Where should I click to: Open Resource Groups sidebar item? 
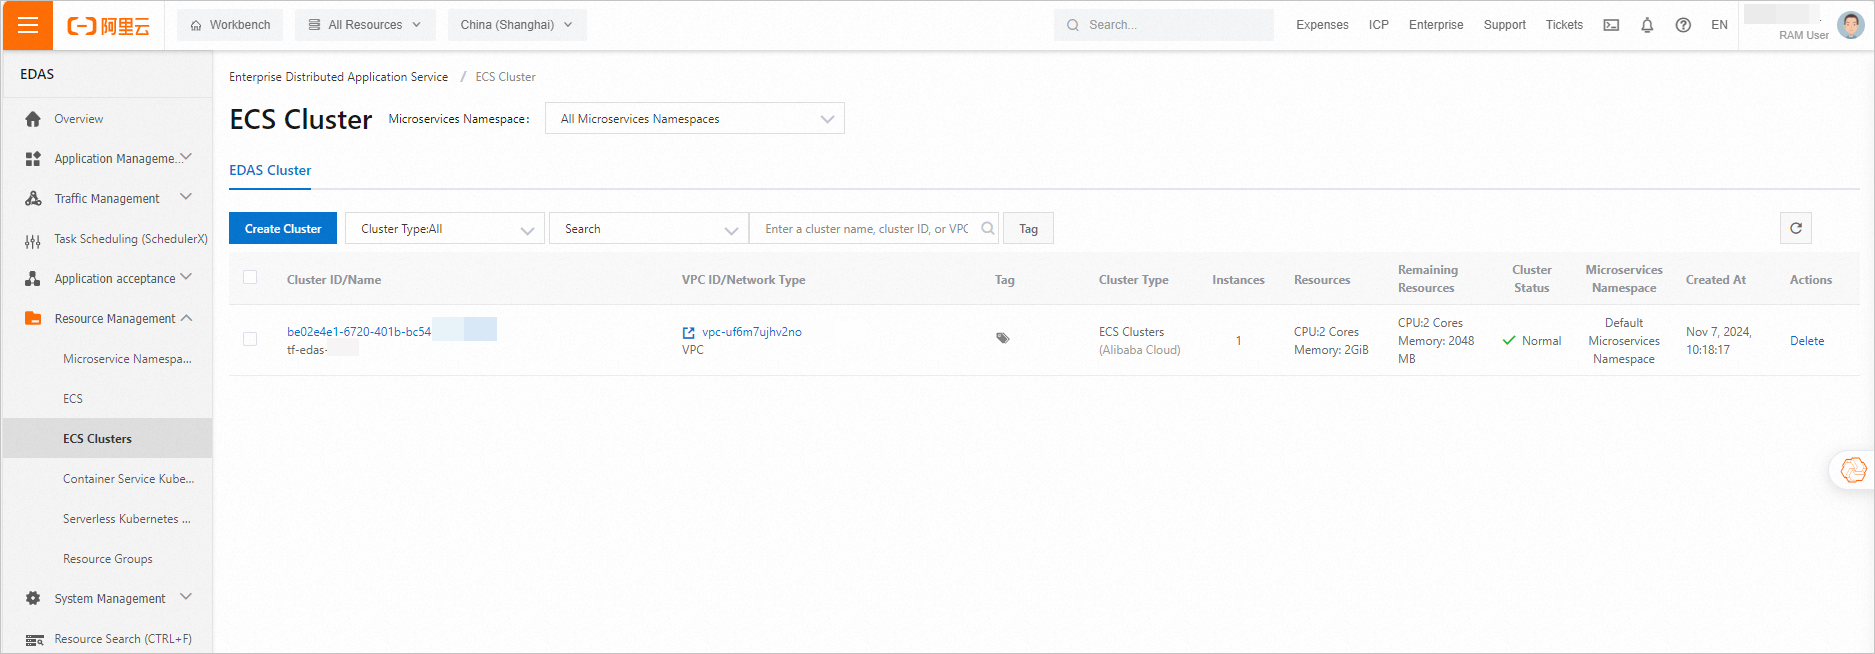pos(108,559)
